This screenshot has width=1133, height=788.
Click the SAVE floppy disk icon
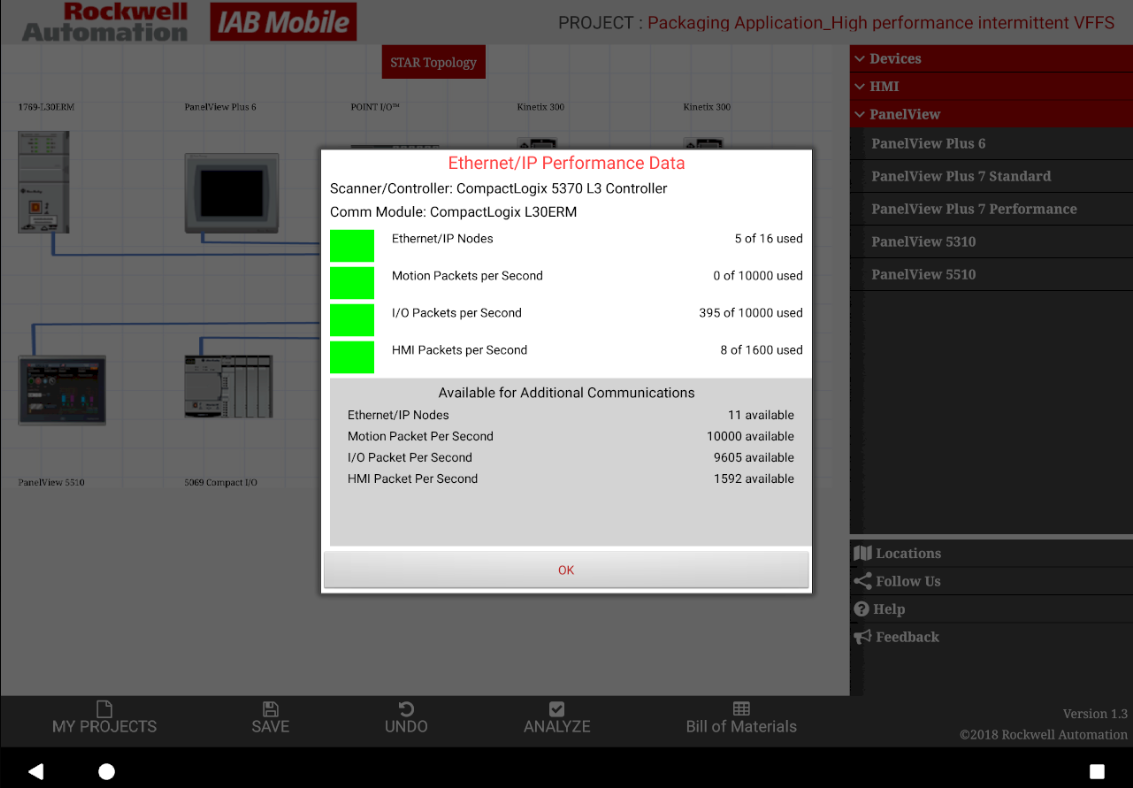[x=270, y=709]
